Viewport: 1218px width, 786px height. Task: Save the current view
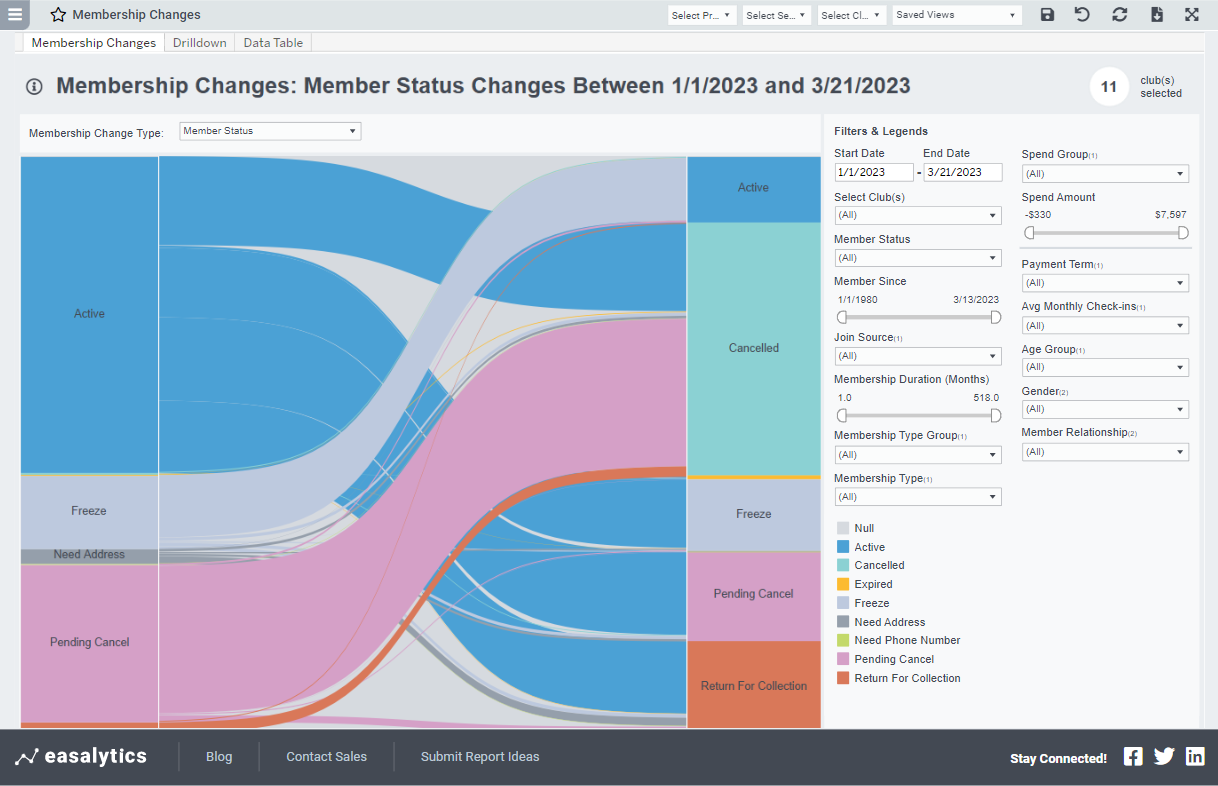pyautogui.click(x=1047, y=14)
